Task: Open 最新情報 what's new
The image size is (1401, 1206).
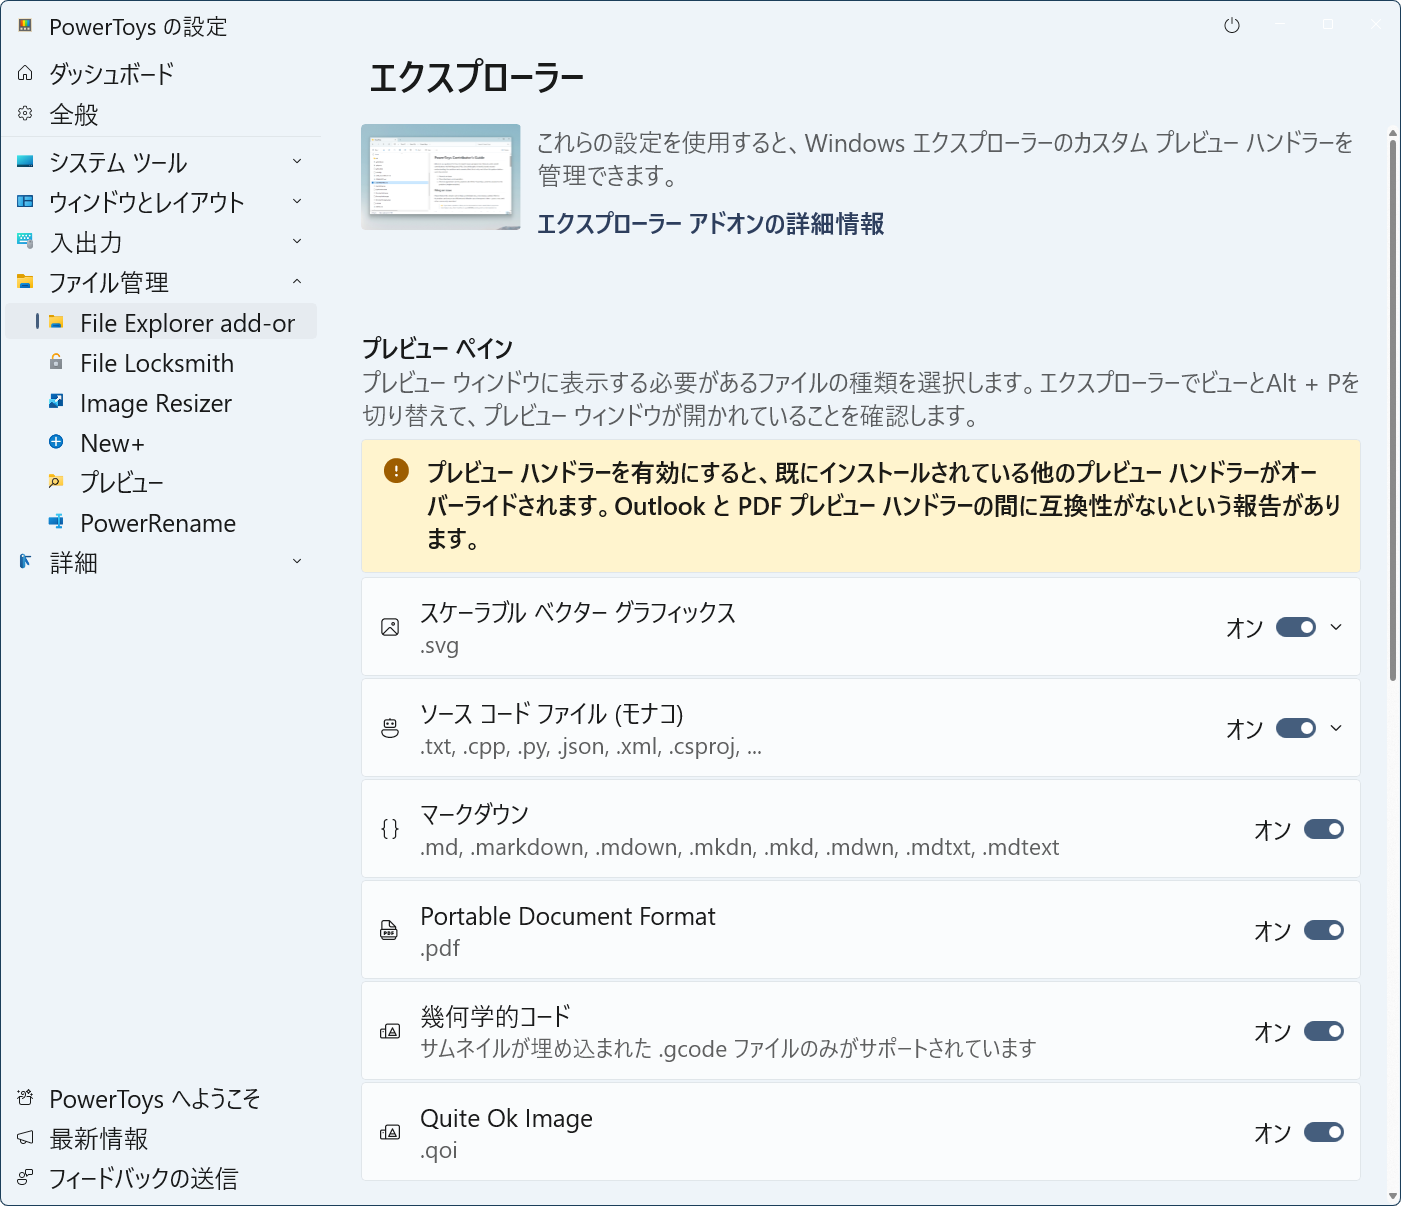Action: 161,1138
